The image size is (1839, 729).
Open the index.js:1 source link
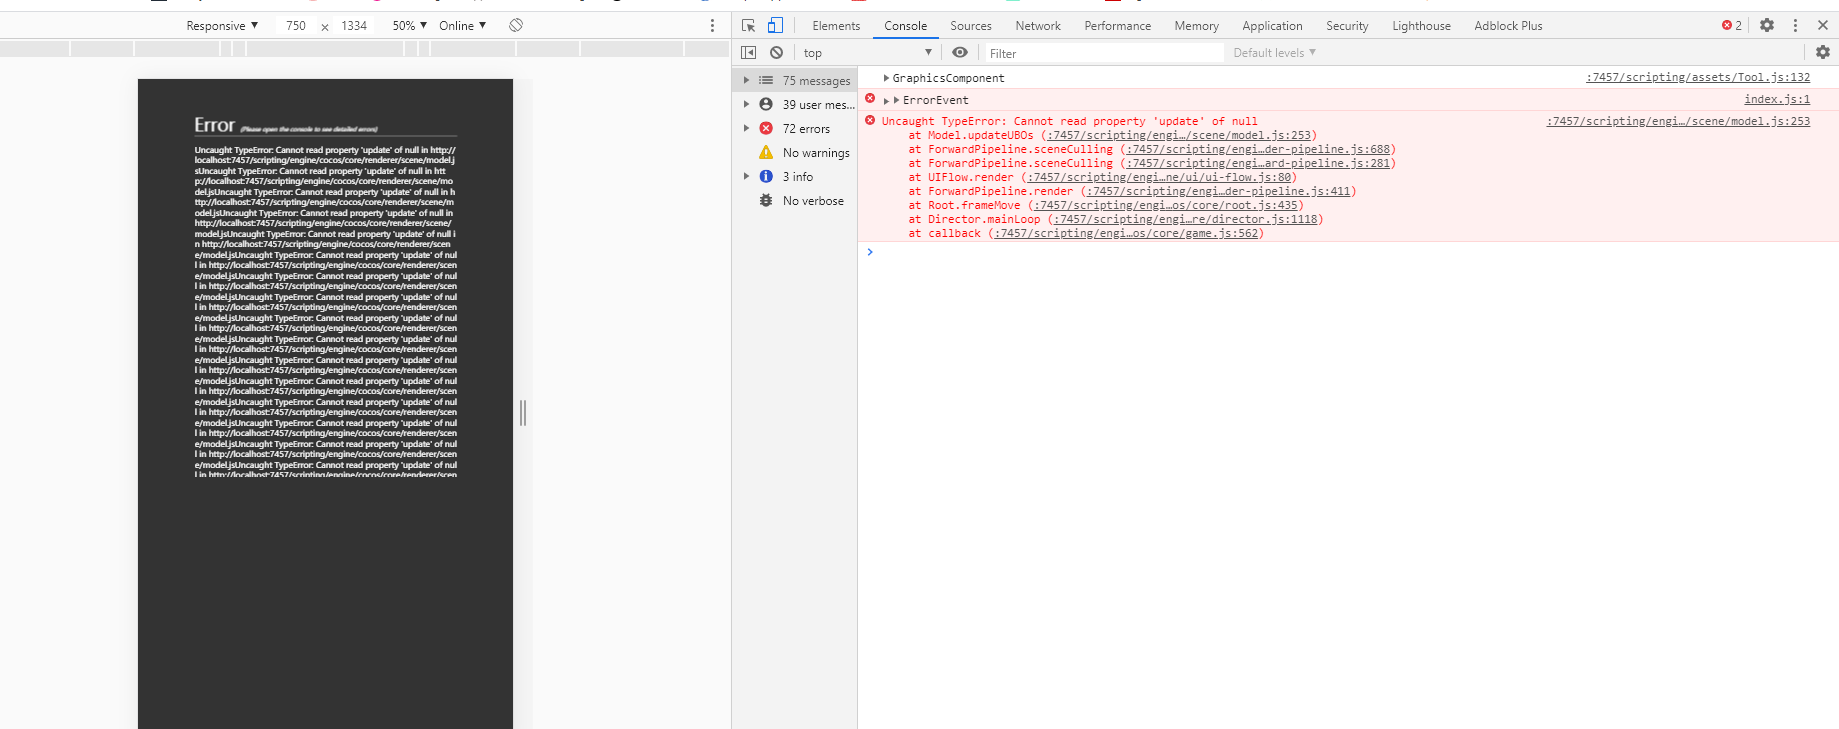tap(1777, 99)
